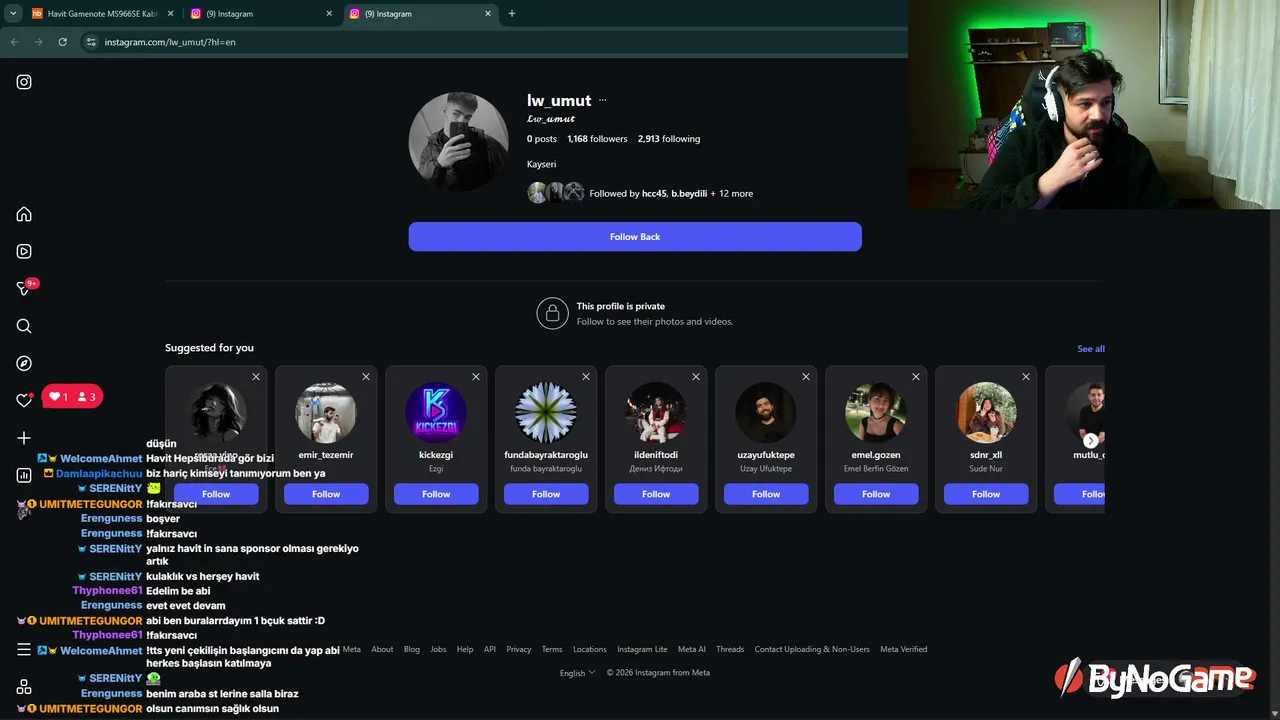
Task: Click the Follow Back button
Action: (635, 237)
